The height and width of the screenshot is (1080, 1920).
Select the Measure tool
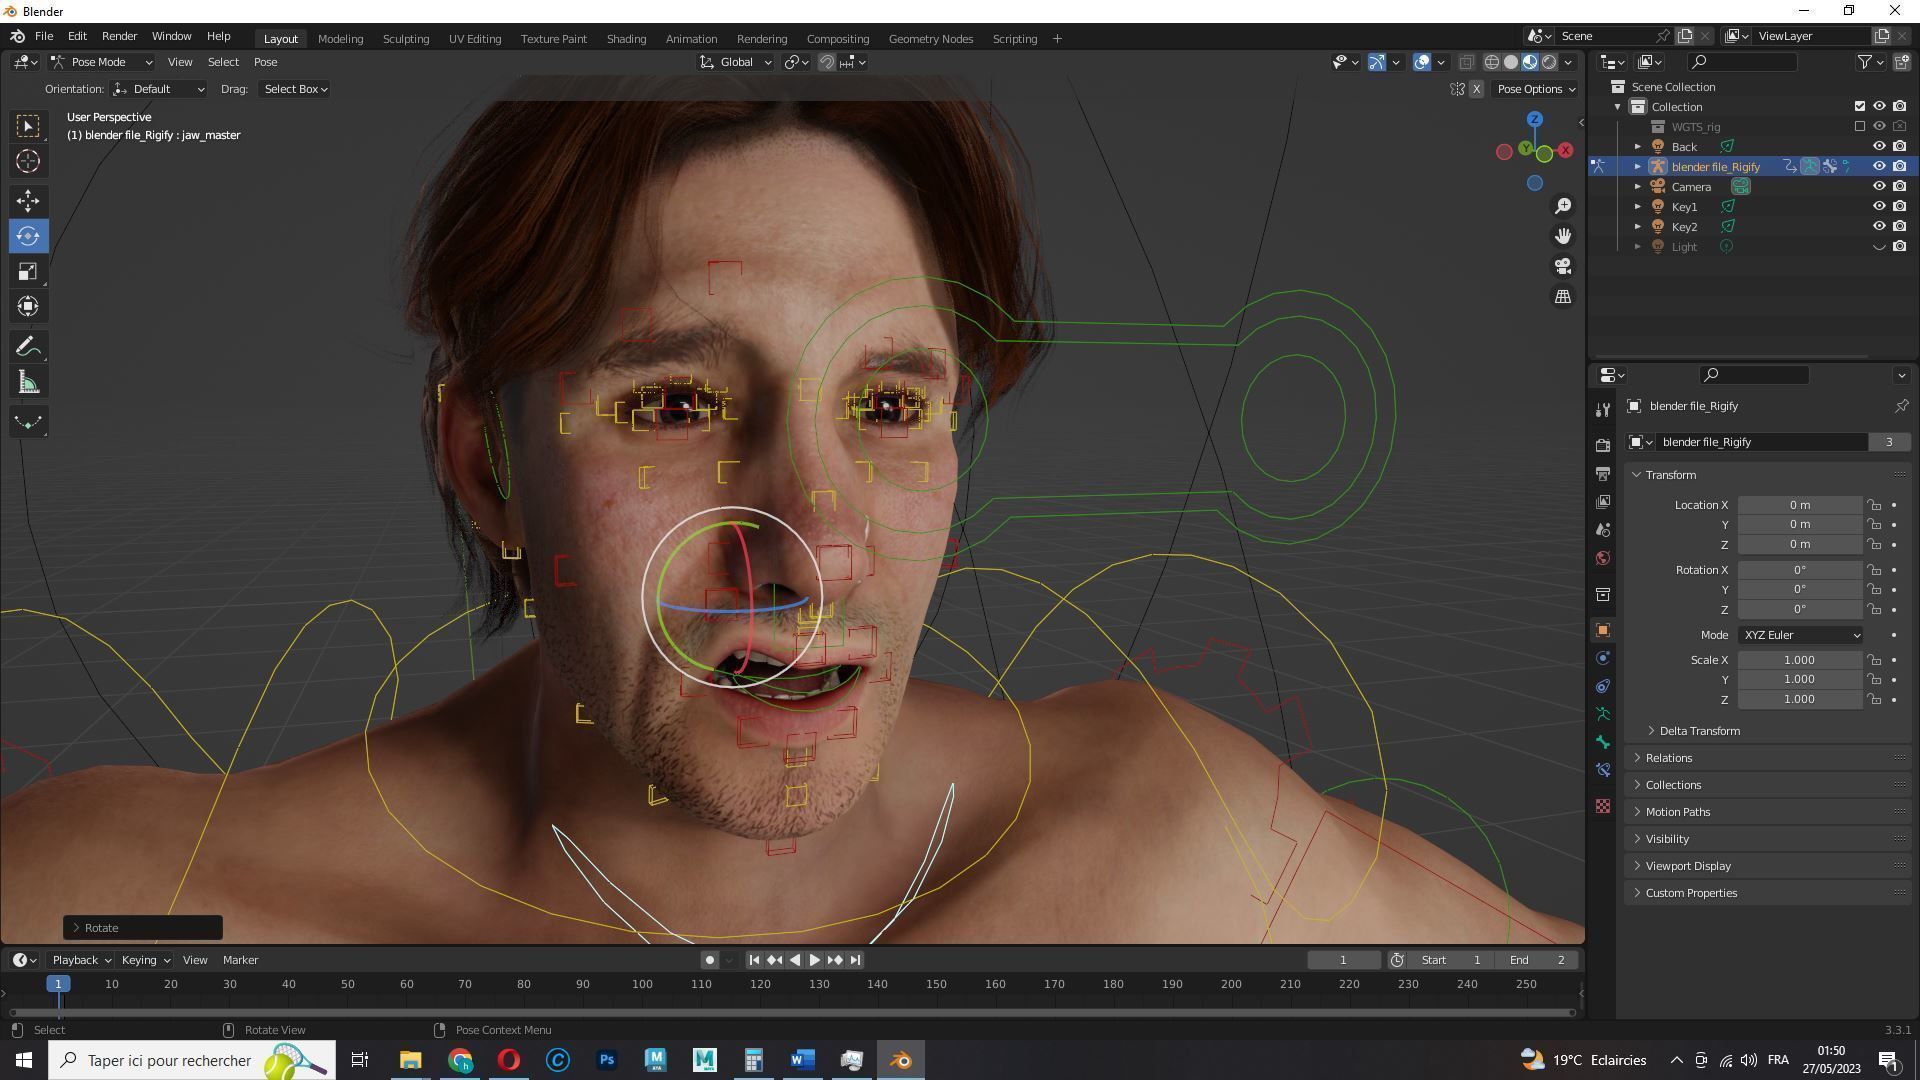click(x=27, y=381)
